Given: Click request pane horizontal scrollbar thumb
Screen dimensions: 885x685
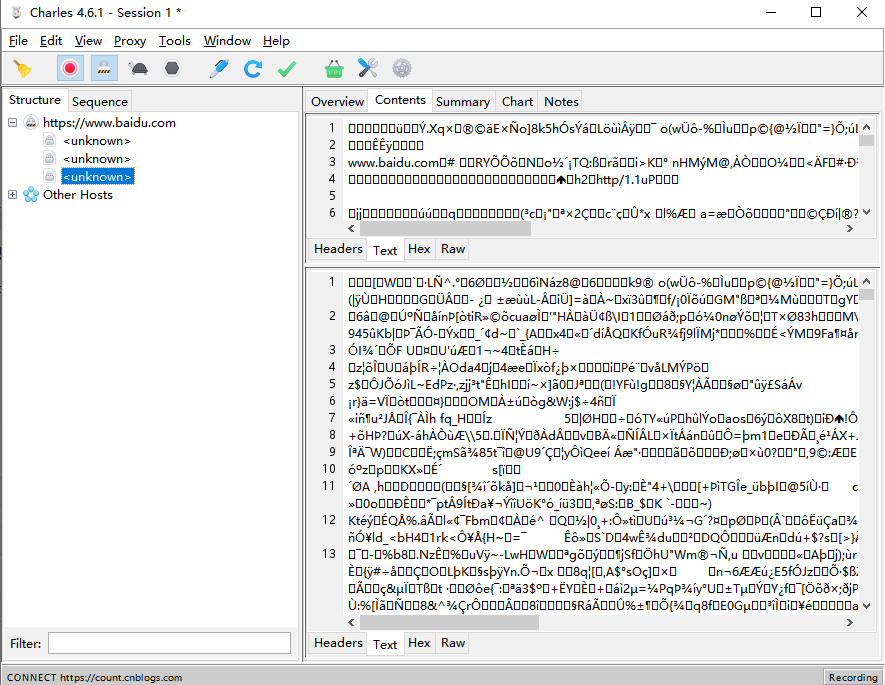Looking at the screenshot, I should (445, 229).
